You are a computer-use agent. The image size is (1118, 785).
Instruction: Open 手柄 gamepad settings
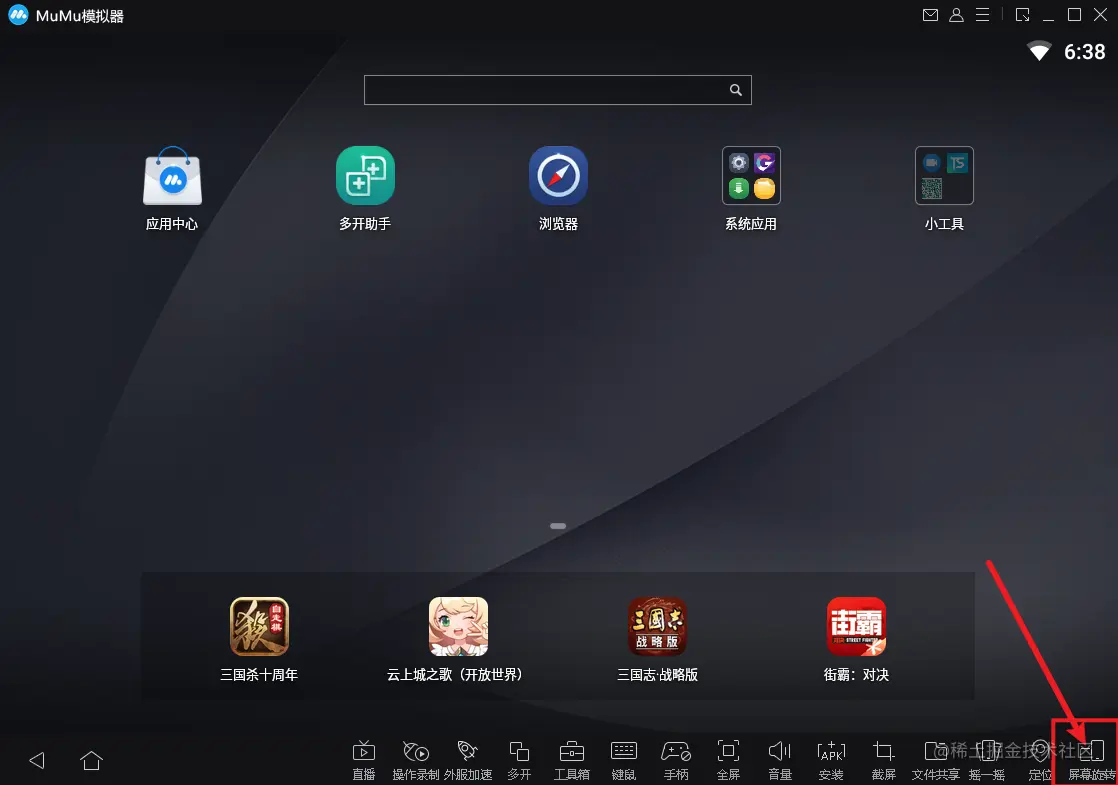coord(676,760)
